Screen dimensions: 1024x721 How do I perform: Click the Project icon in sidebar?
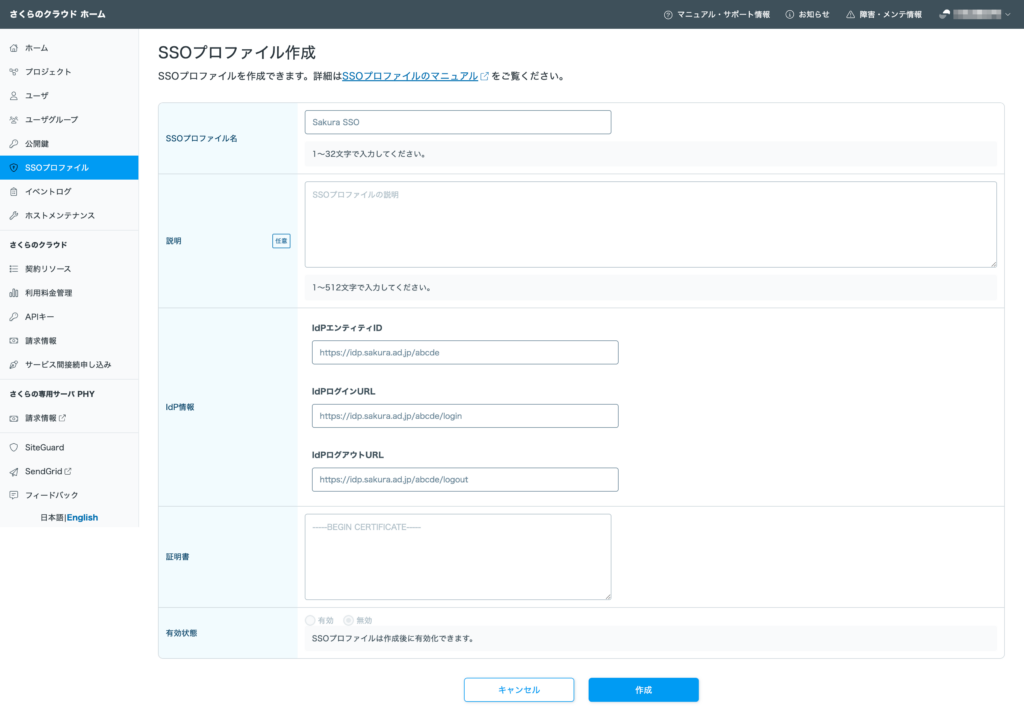pyautogui.click(x=14, y=72)
